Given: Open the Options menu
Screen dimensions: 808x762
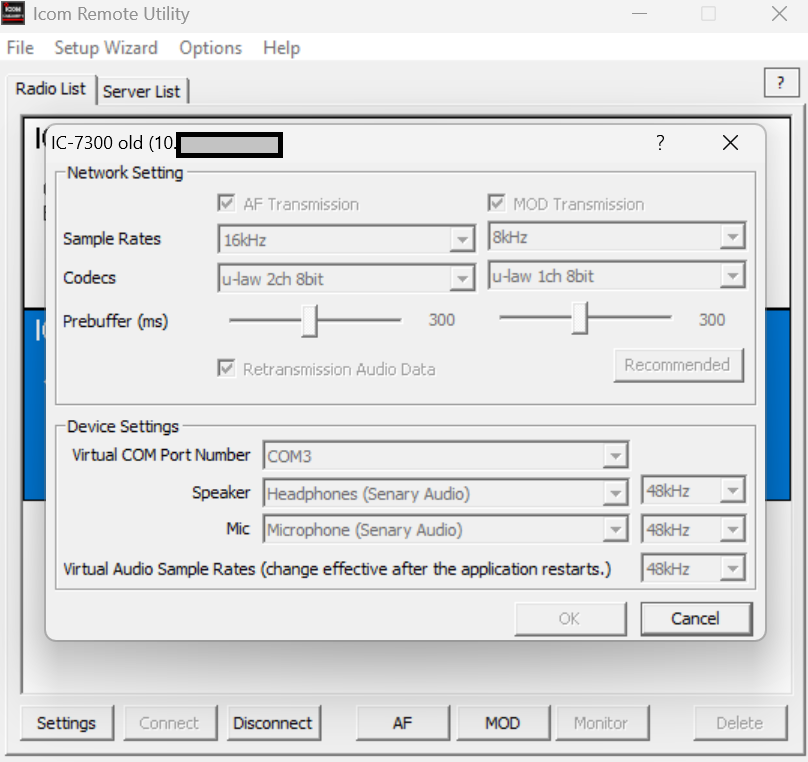Looking at the screenshot, I should pyautogui.click(x=210, y=48).
